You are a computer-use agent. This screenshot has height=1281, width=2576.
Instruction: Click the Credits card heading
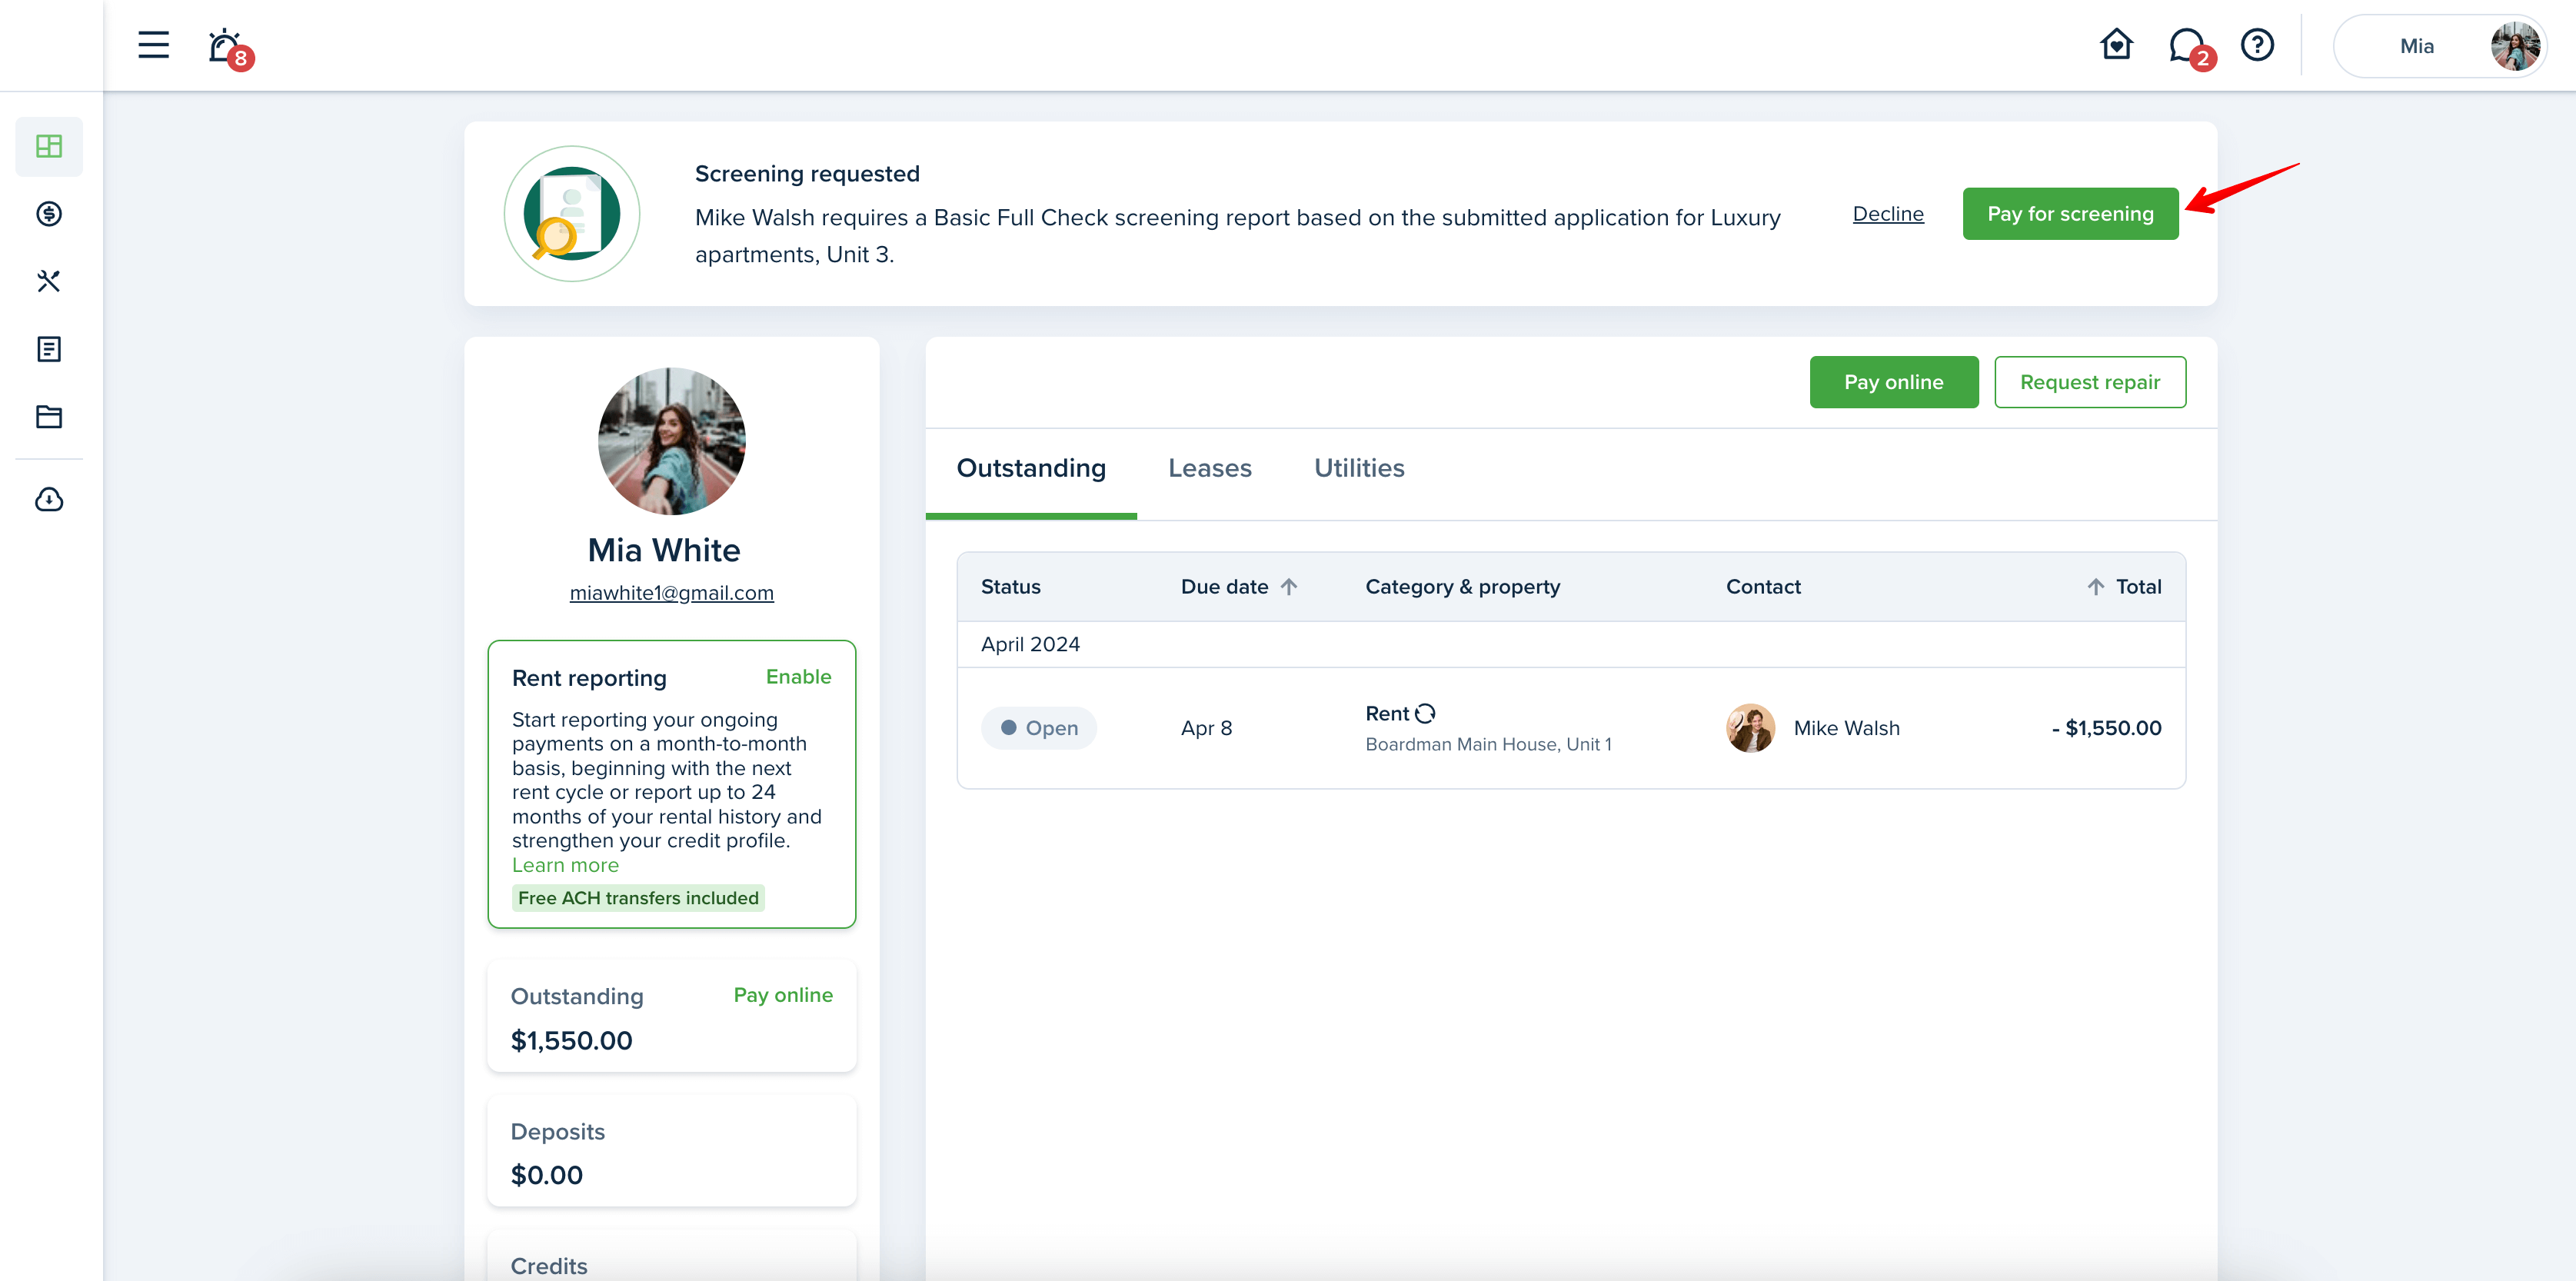pos(549,1266)
